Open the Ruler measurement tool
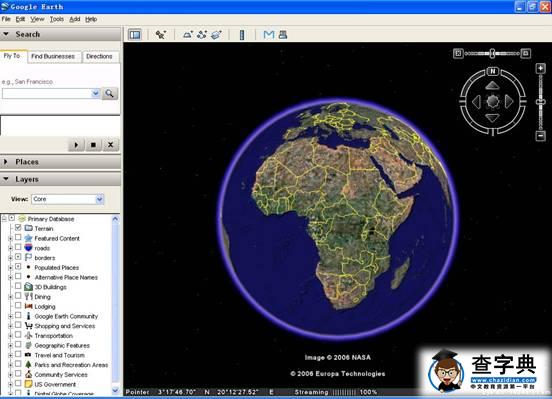 point(242,35)
